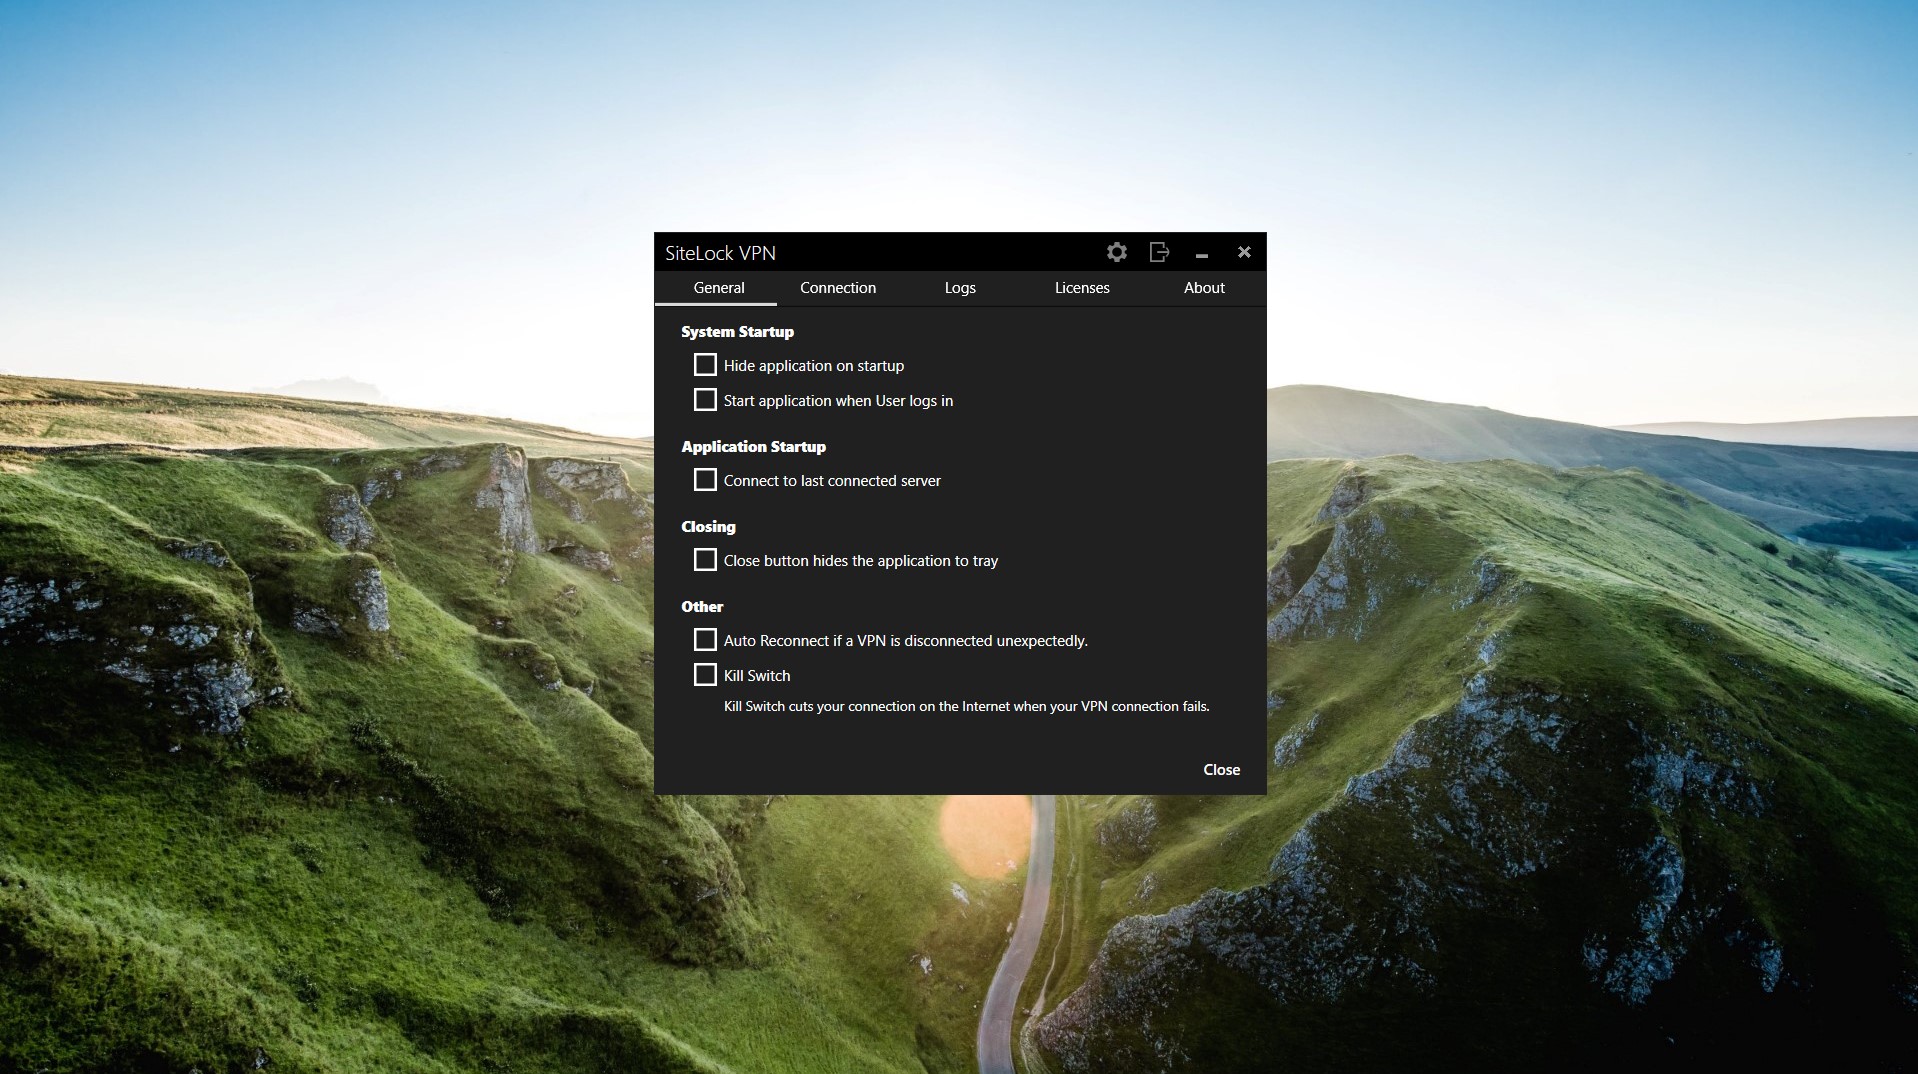Toggle Auto Reconnect checkbox

coord(705,640)
